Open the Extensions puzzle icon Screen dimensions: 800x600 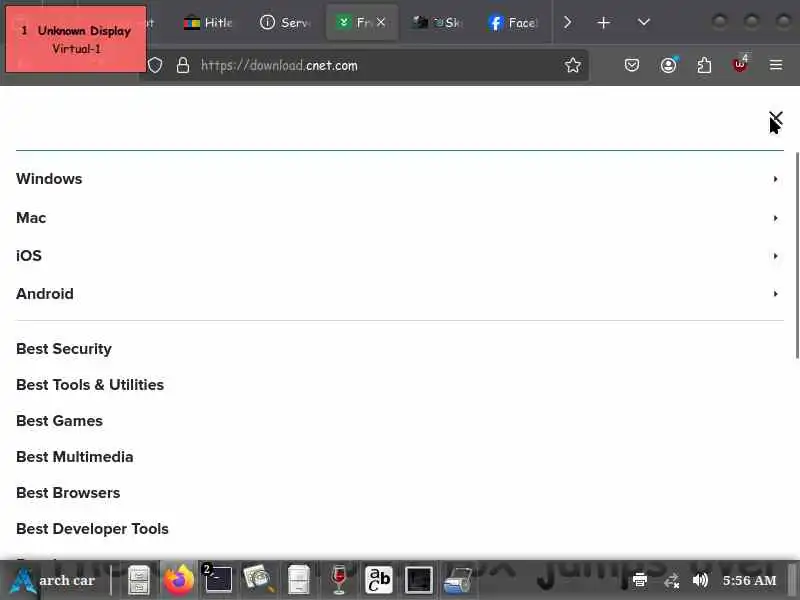(x=704, y=65)
